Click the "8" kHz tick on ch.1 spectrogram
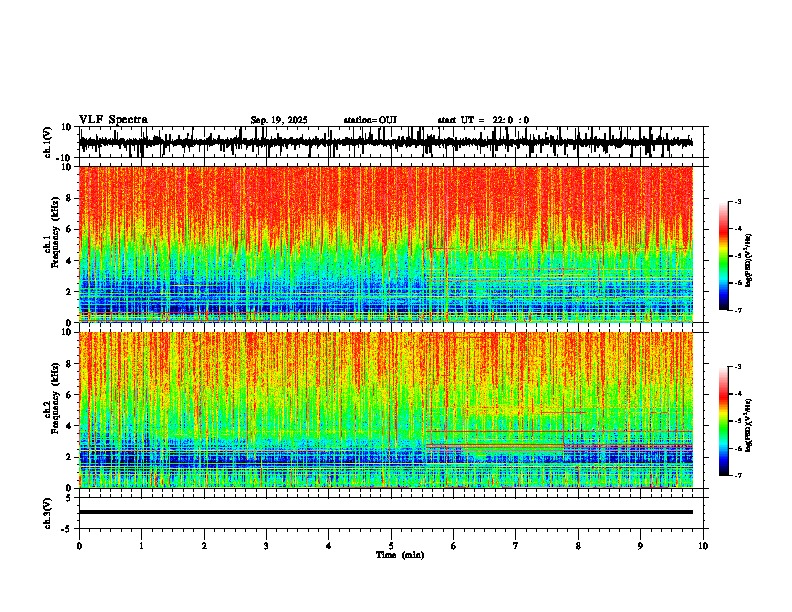The image size is (792, 612). click(69, 198)
